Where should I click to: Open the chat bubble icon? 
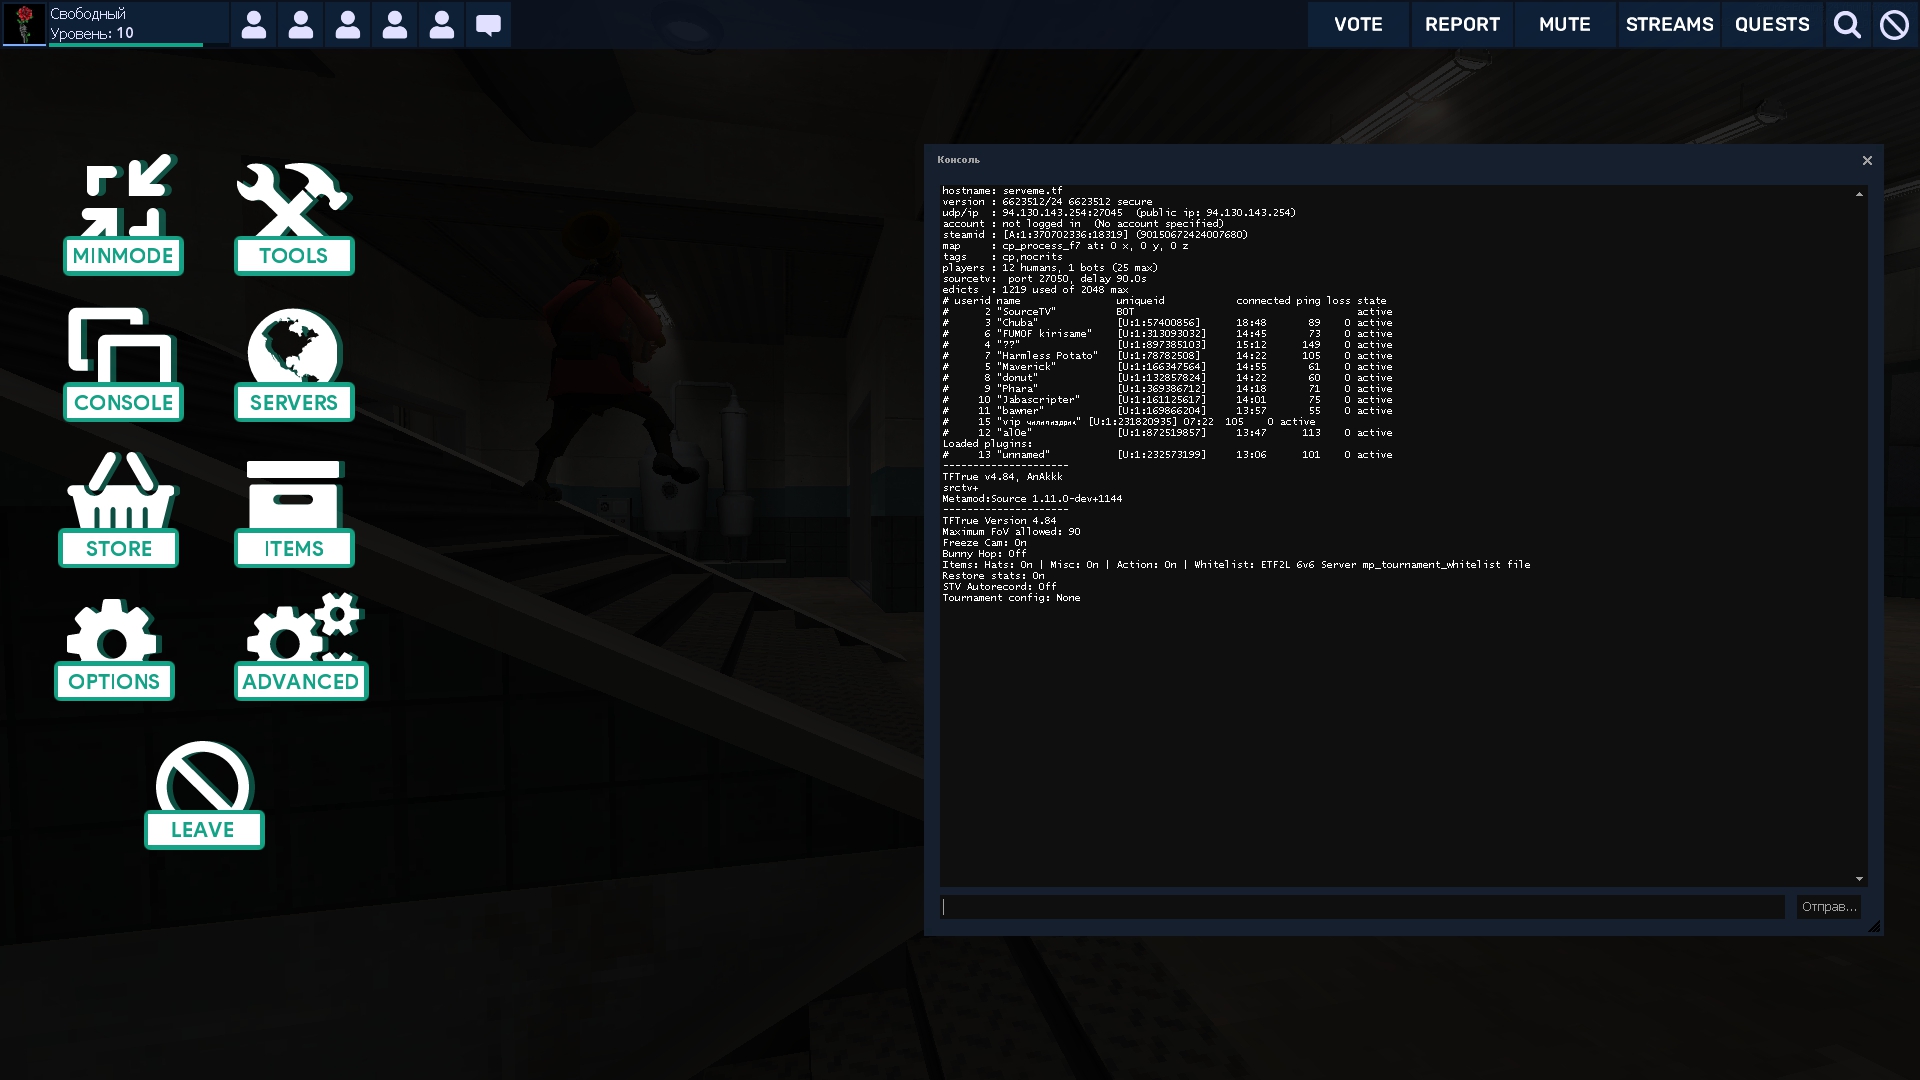(x=488, y=25)
